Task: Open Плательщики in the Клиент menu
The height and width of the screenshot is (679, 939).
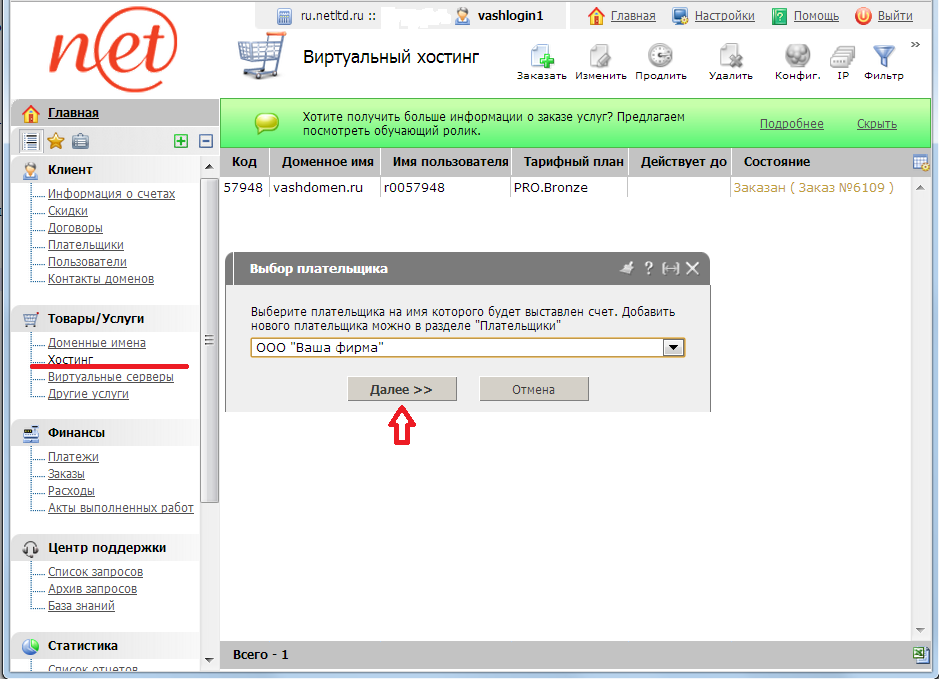Action: coord(86,245)
